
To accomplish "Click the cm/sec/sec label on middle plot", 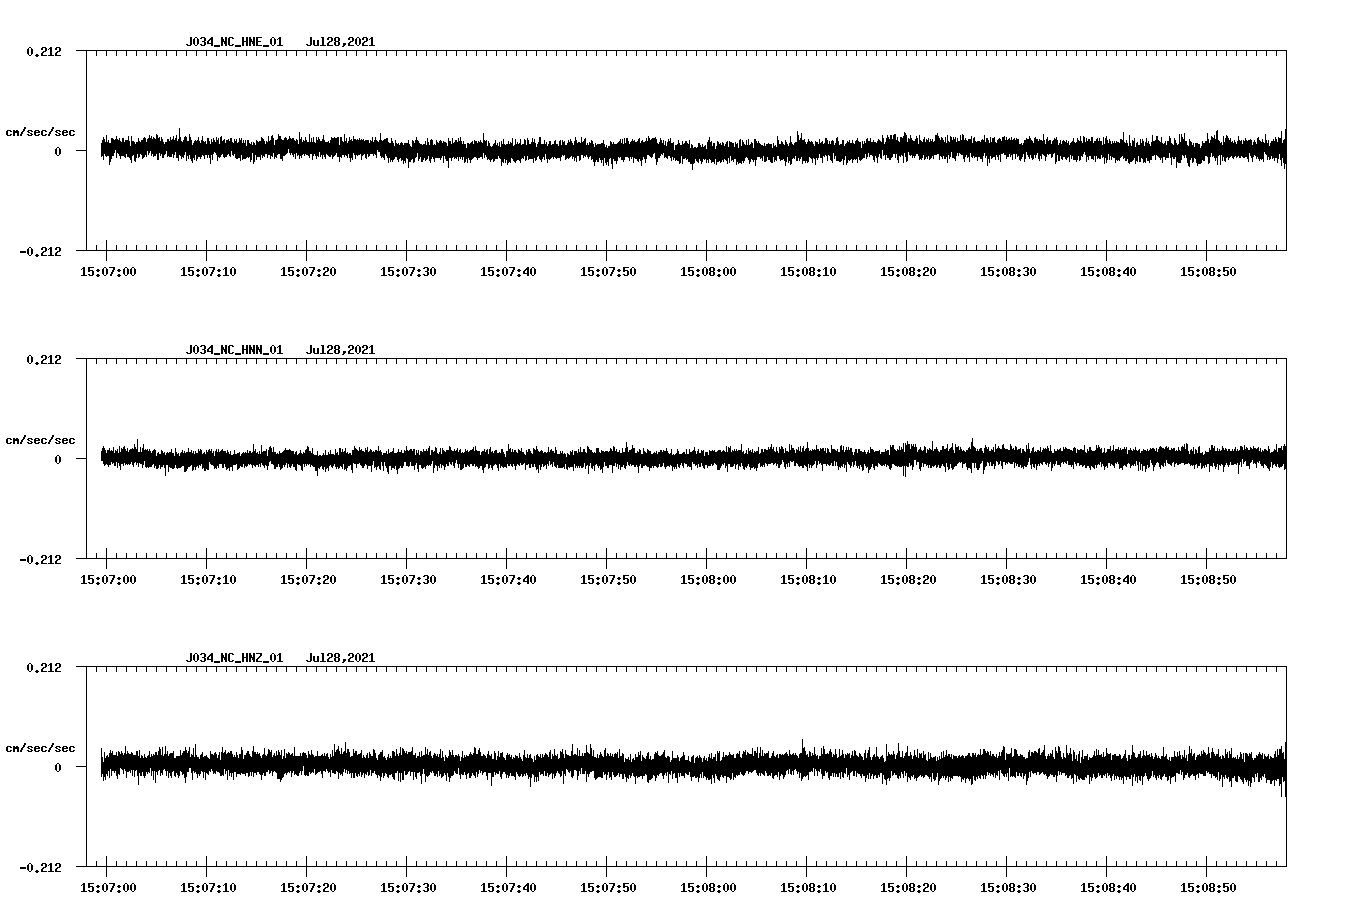I will (41, 439).
